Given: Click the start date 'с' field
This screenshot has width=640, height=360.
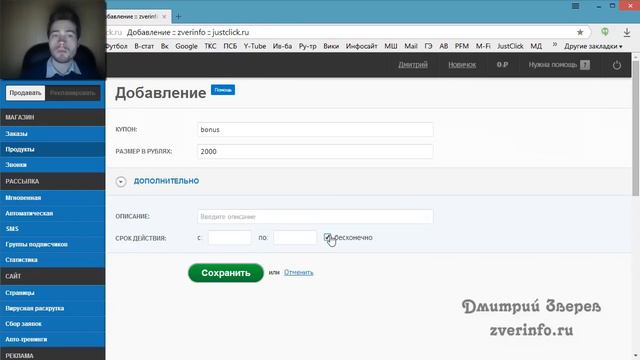Looking at the screenshot, I should pyautogui.click(x=229, y=238).
